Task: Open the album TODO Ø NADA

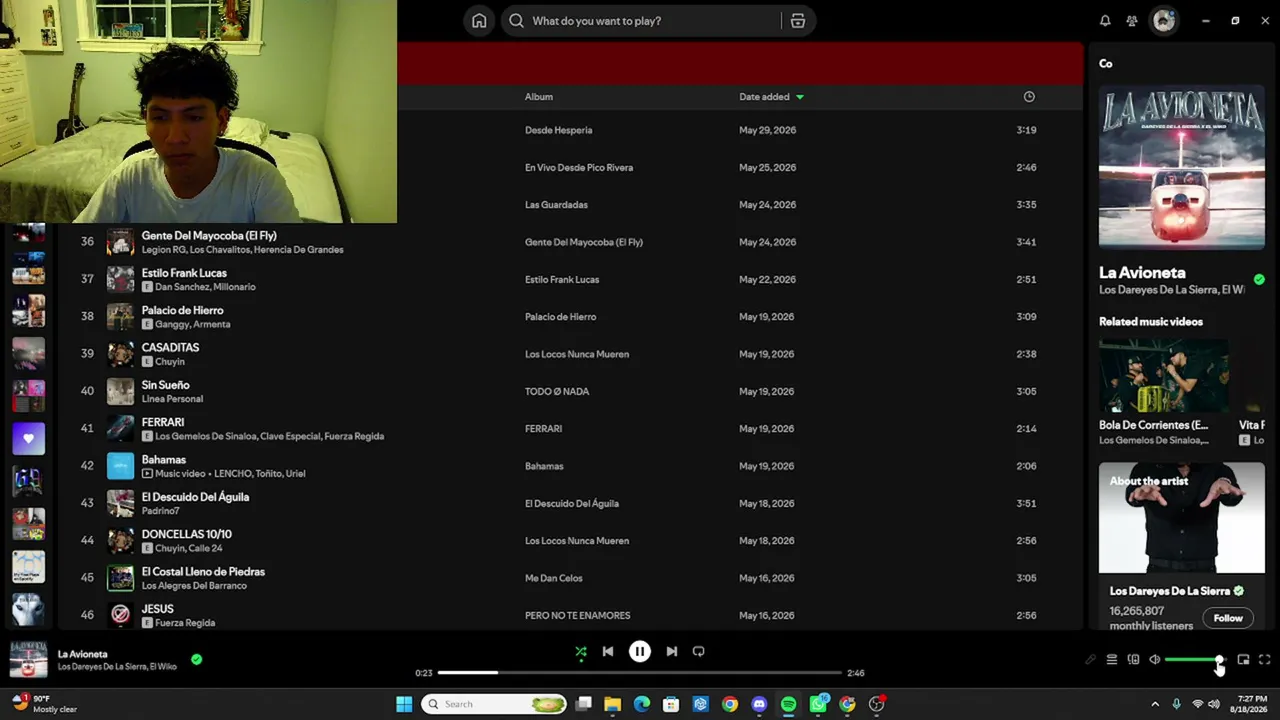Action: point(557,391)
